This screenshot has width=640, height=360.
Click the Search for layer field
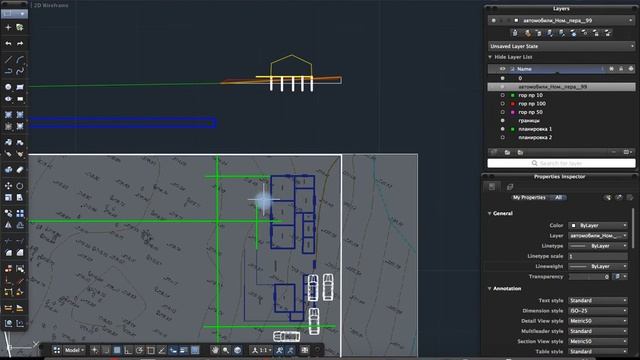pyautogui.click(x=561, y=163)
